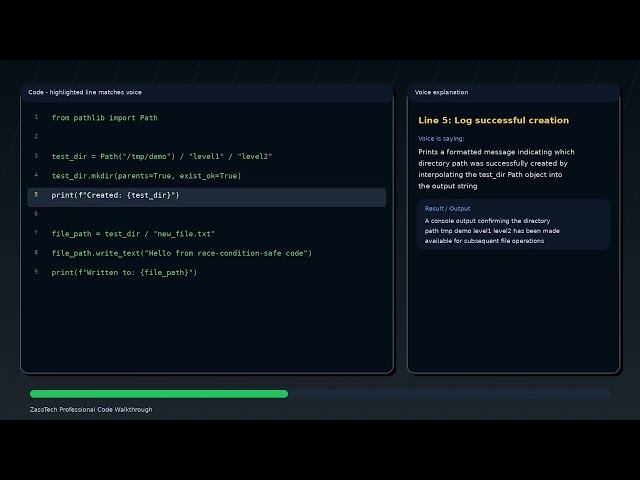Click the 'Voice is saying:' label
Screen dimensions: 640x480
[441, 139]
